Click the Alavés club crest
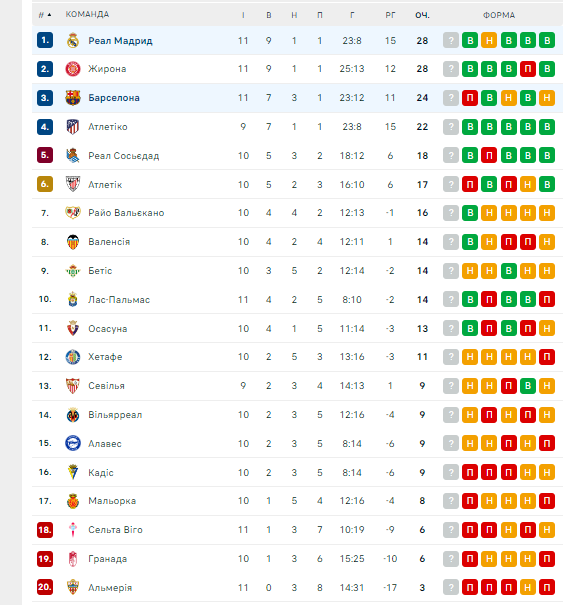The height and width of the screenshot is (605, 572). (x=73, y=443)
